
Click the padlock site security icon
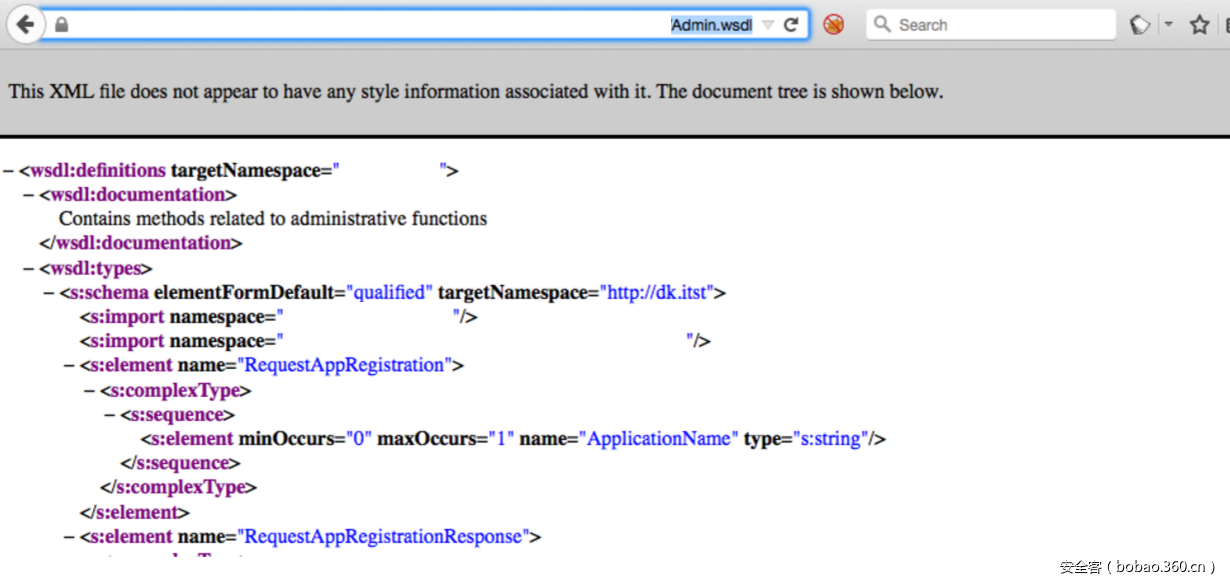[x=61, y=25]
